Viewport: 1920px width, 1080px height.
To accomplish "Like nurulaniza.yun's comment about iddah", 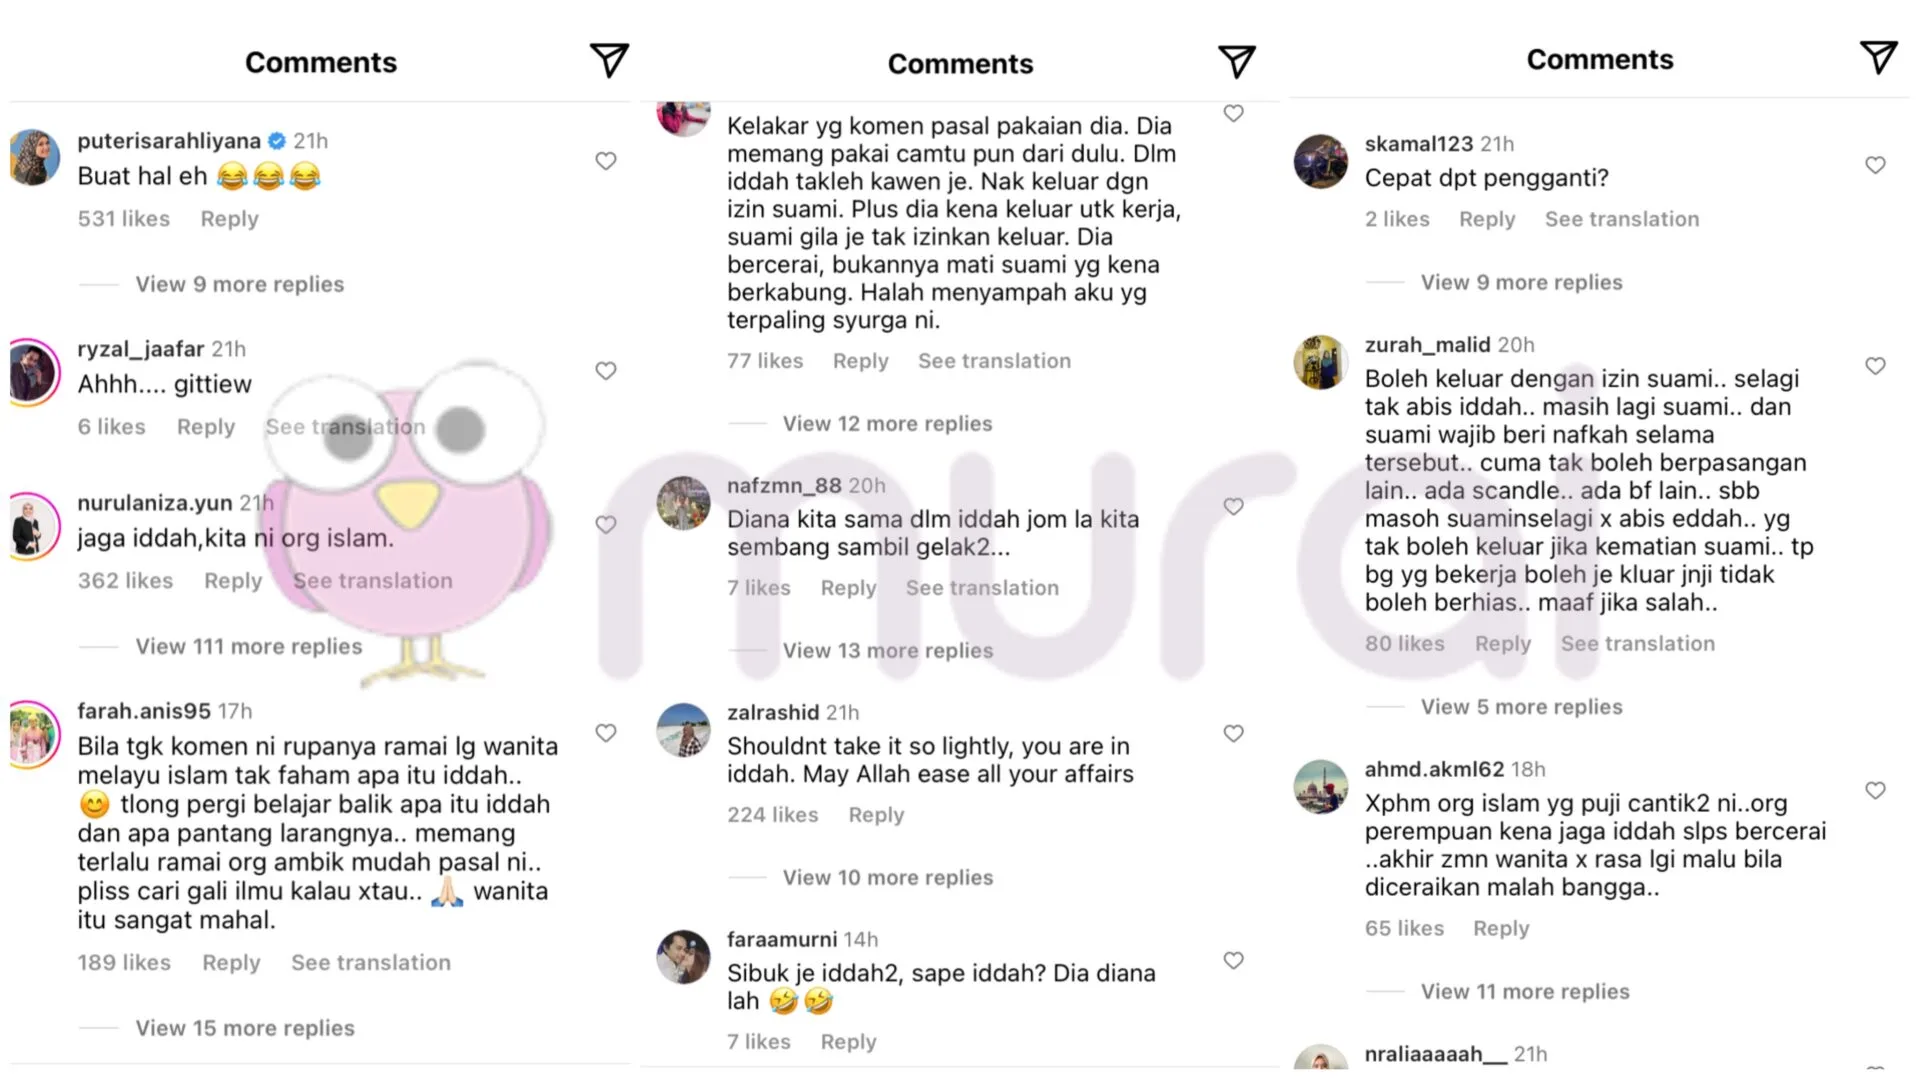I will pos(606,524).
